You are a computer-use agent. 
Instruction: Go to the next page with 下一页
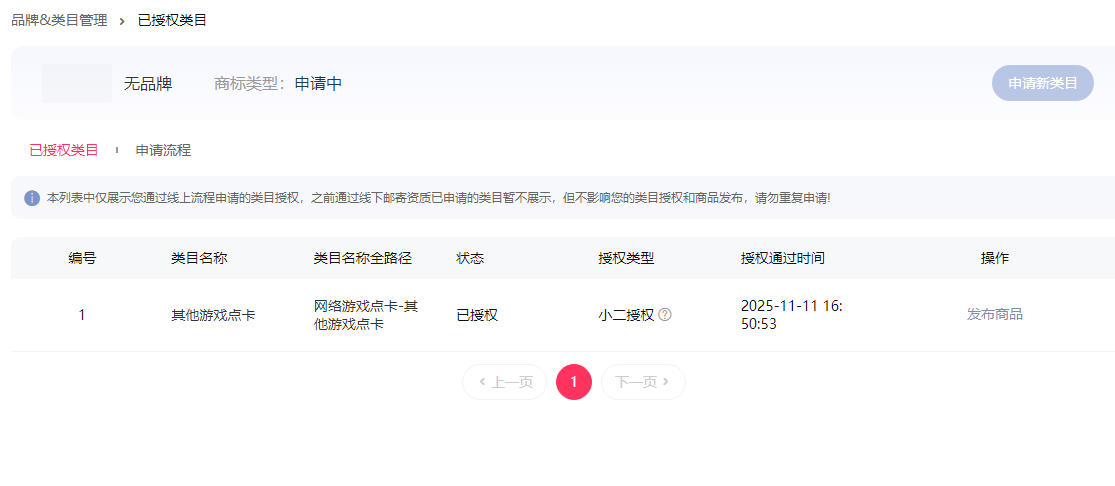642,382
